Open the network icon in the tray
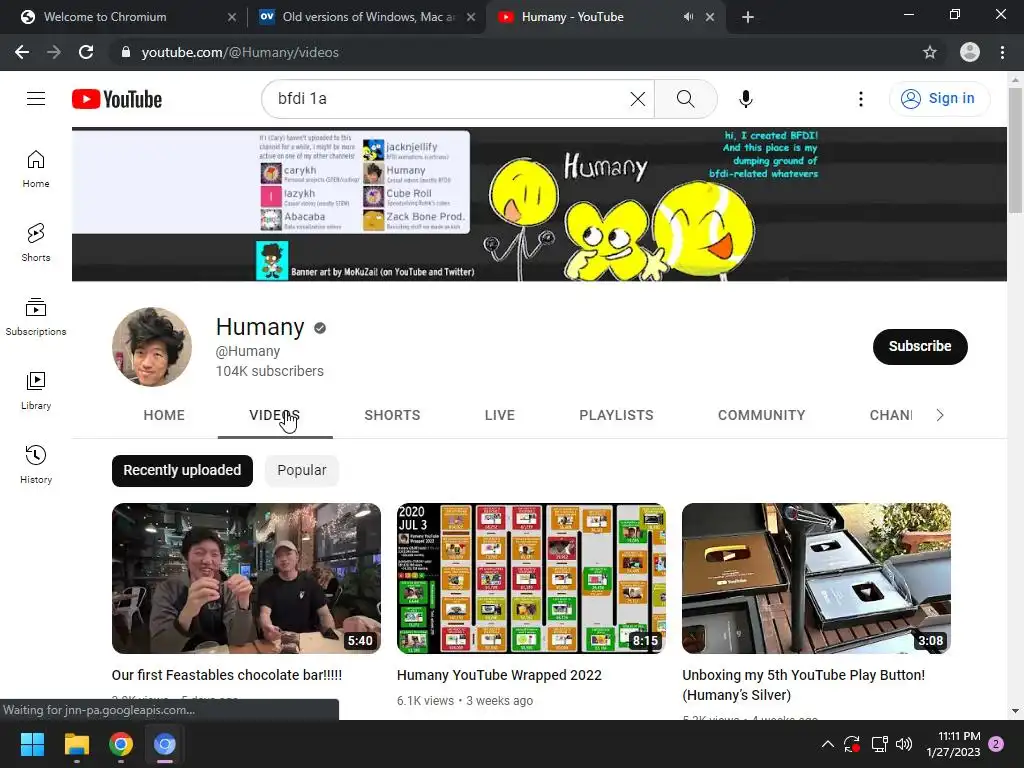Viewport: 1024px width, 768px height. tap(879, 744)
